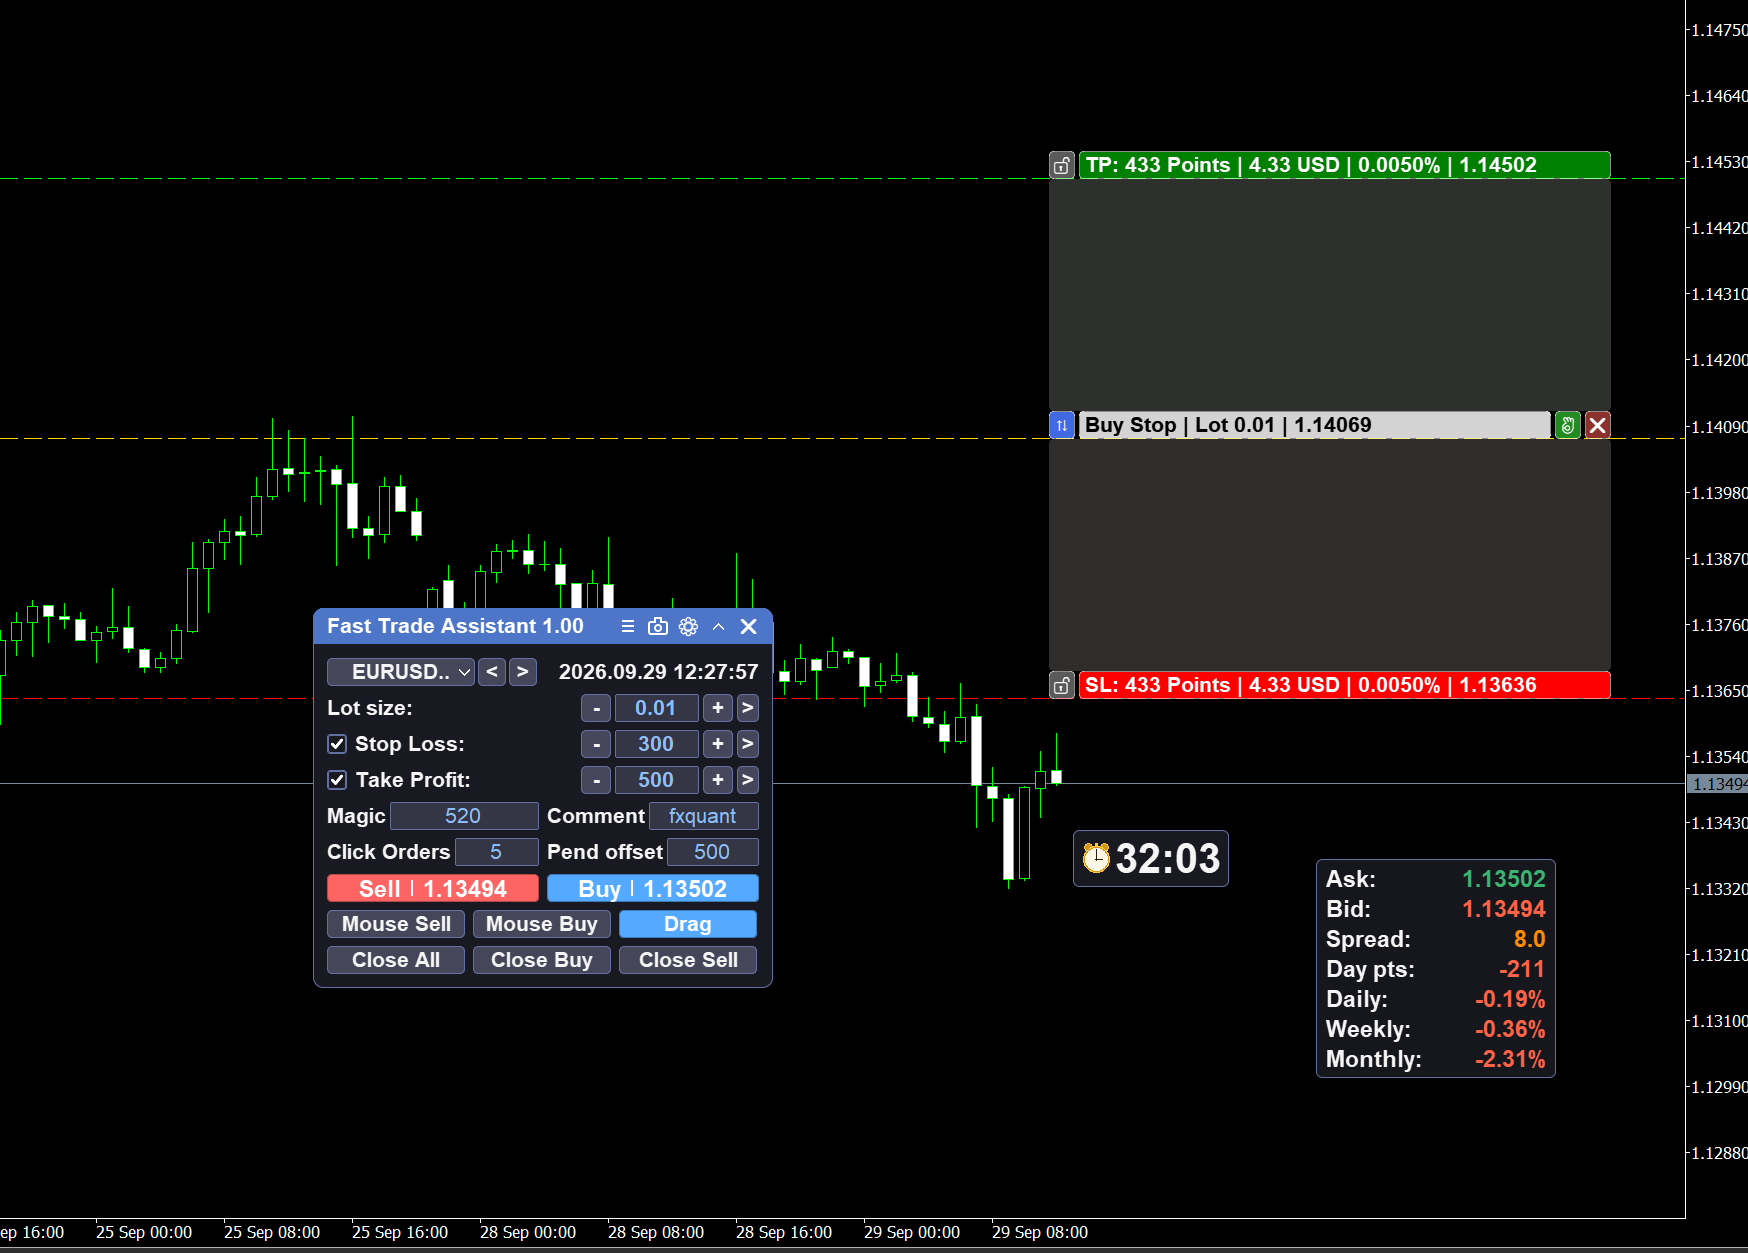The height and width of the screenshot is (1253, 1748).
Task: Click the green TP label bar
Action: click(x=1345, y=165)
